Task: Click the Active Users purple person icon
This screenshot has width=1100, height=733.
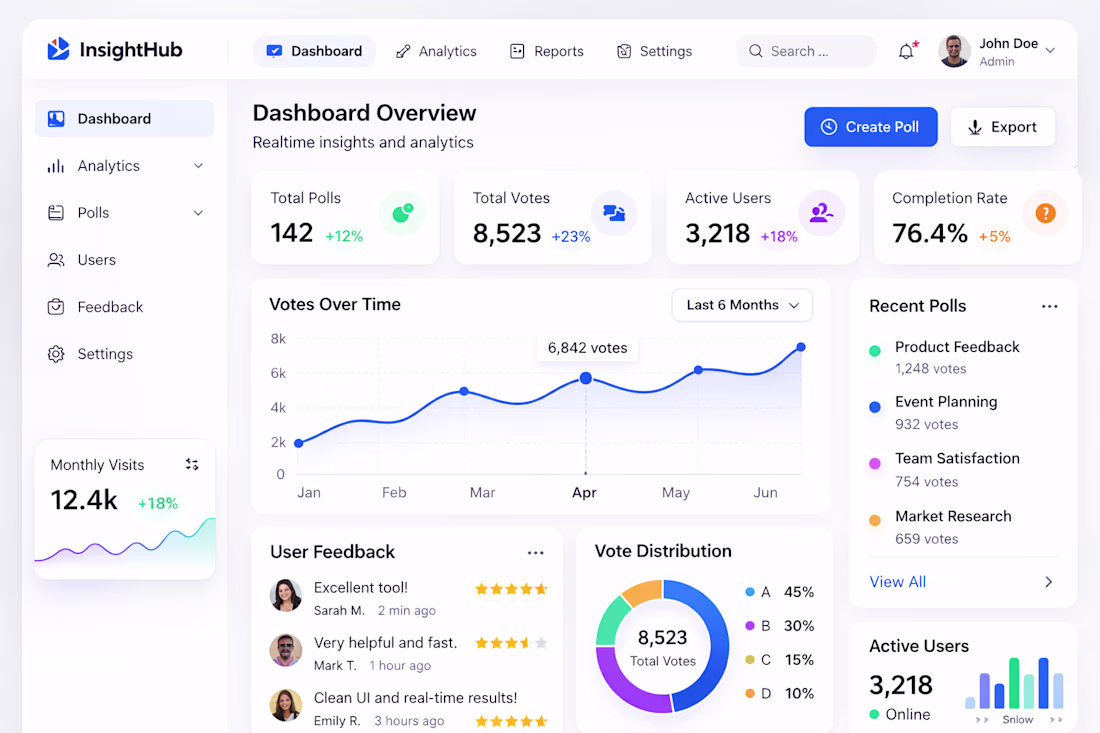Action: pyautogui.click(x=821, y=213)
